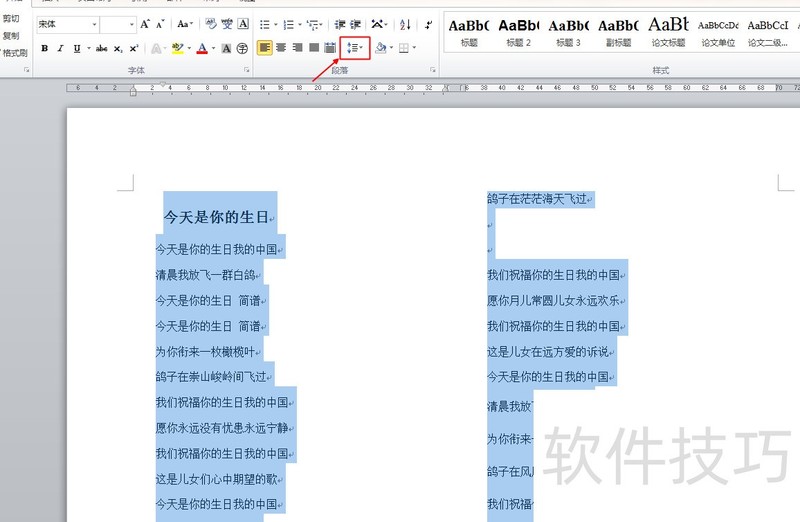
Task: Sort the selected paragraphs
Action: [x=405, y=24]
